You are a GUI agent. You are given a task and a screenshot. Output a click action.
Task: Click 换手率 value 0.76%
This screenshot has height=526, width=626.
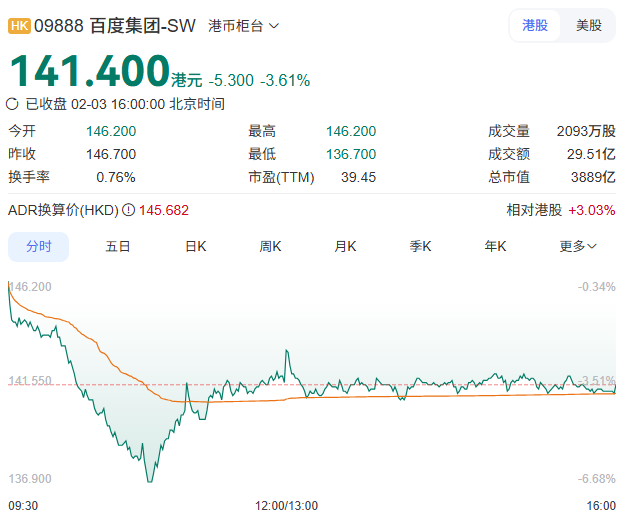pyautogui.click(x=116, y=177)
